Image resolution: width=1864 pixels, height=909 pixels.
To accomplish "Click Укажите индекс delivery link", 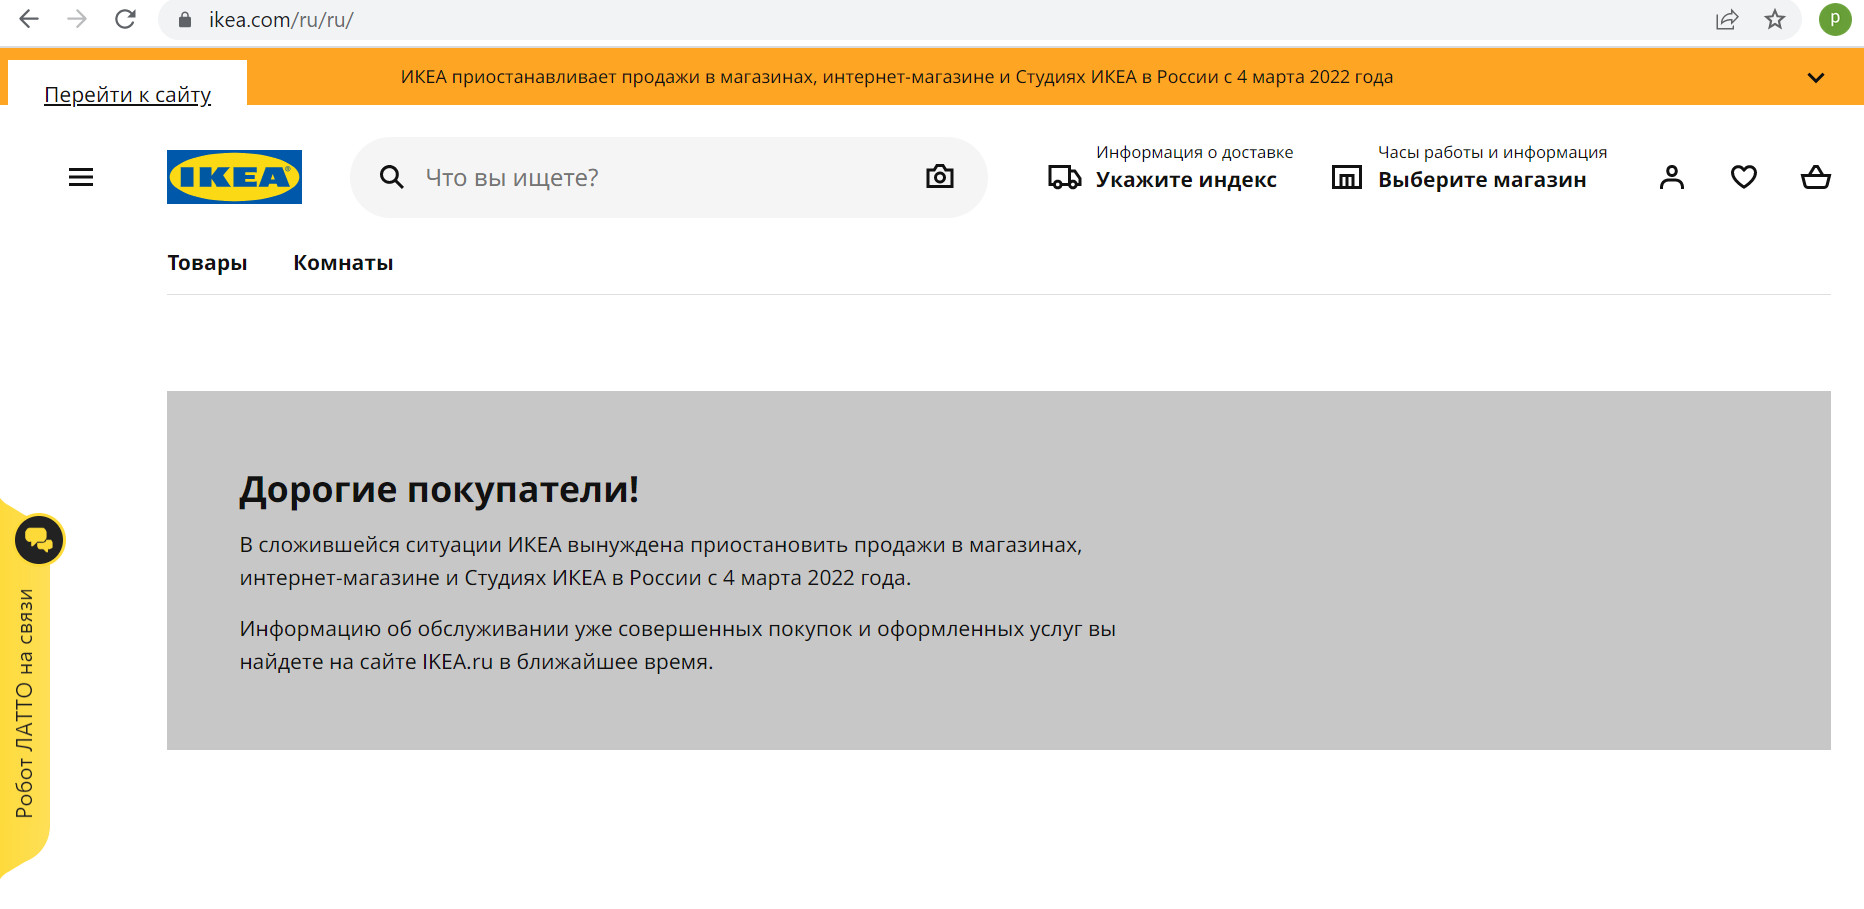I will (1186, 180).
